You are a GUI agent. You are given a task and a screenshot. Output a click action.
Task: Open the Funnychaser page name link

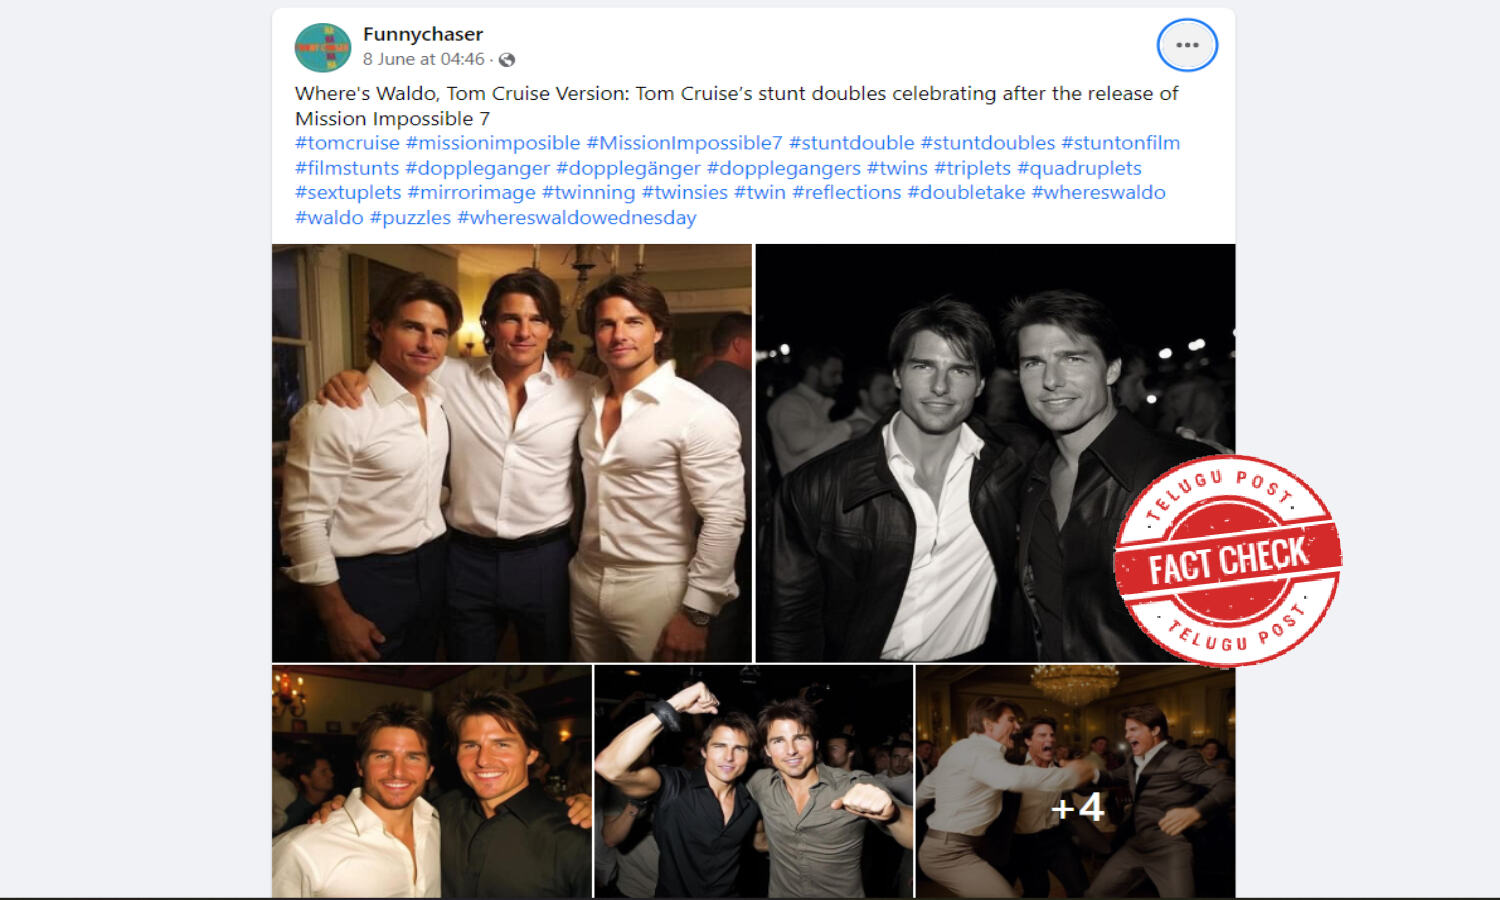(x=423, y=34)
